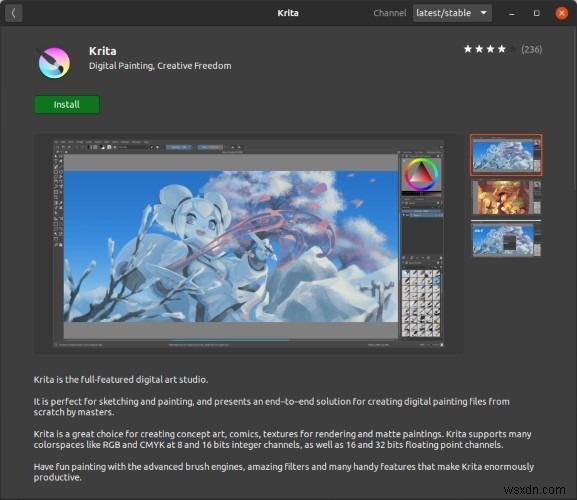Image resolution: width=577 pixels, height=500 pixels.
Task: Click the Krita paintbrush app icon
Action: [54, 63]
